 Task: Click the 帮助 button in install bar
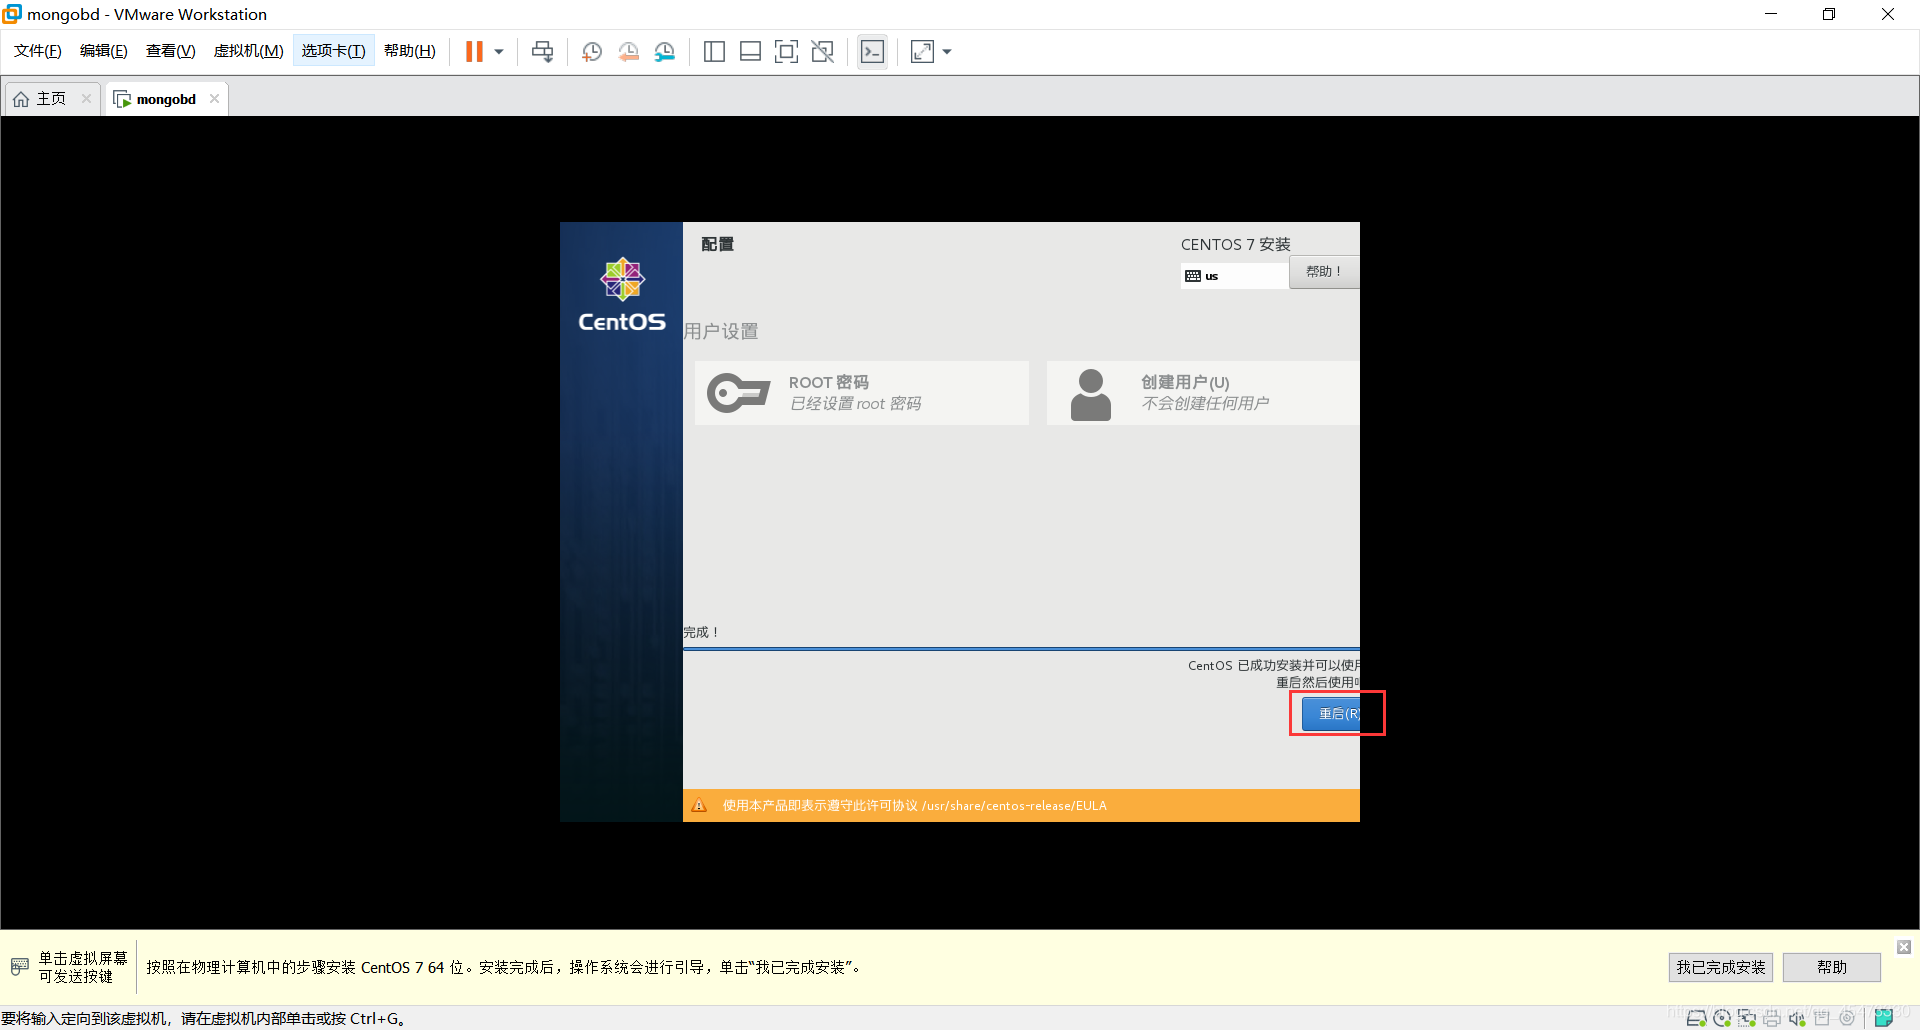click(1832, 967)
